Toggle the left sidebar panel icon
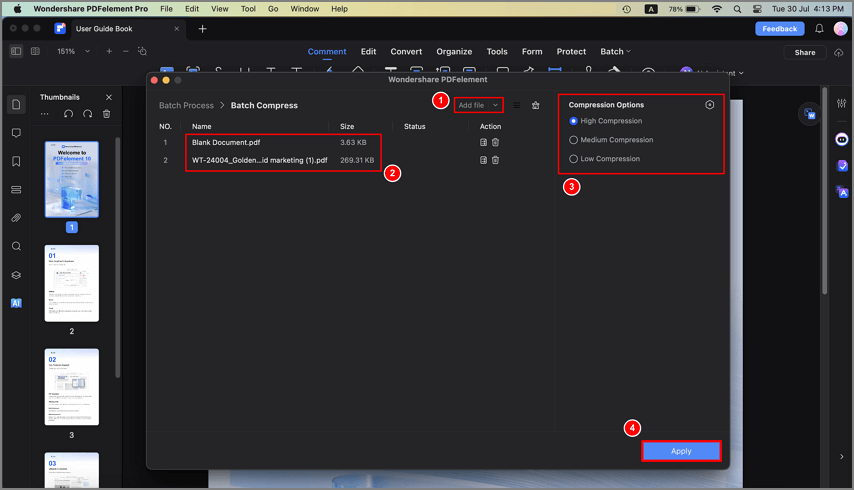This screenshot has width=854, height=490. pyautogui.click(x=16, y=51)
